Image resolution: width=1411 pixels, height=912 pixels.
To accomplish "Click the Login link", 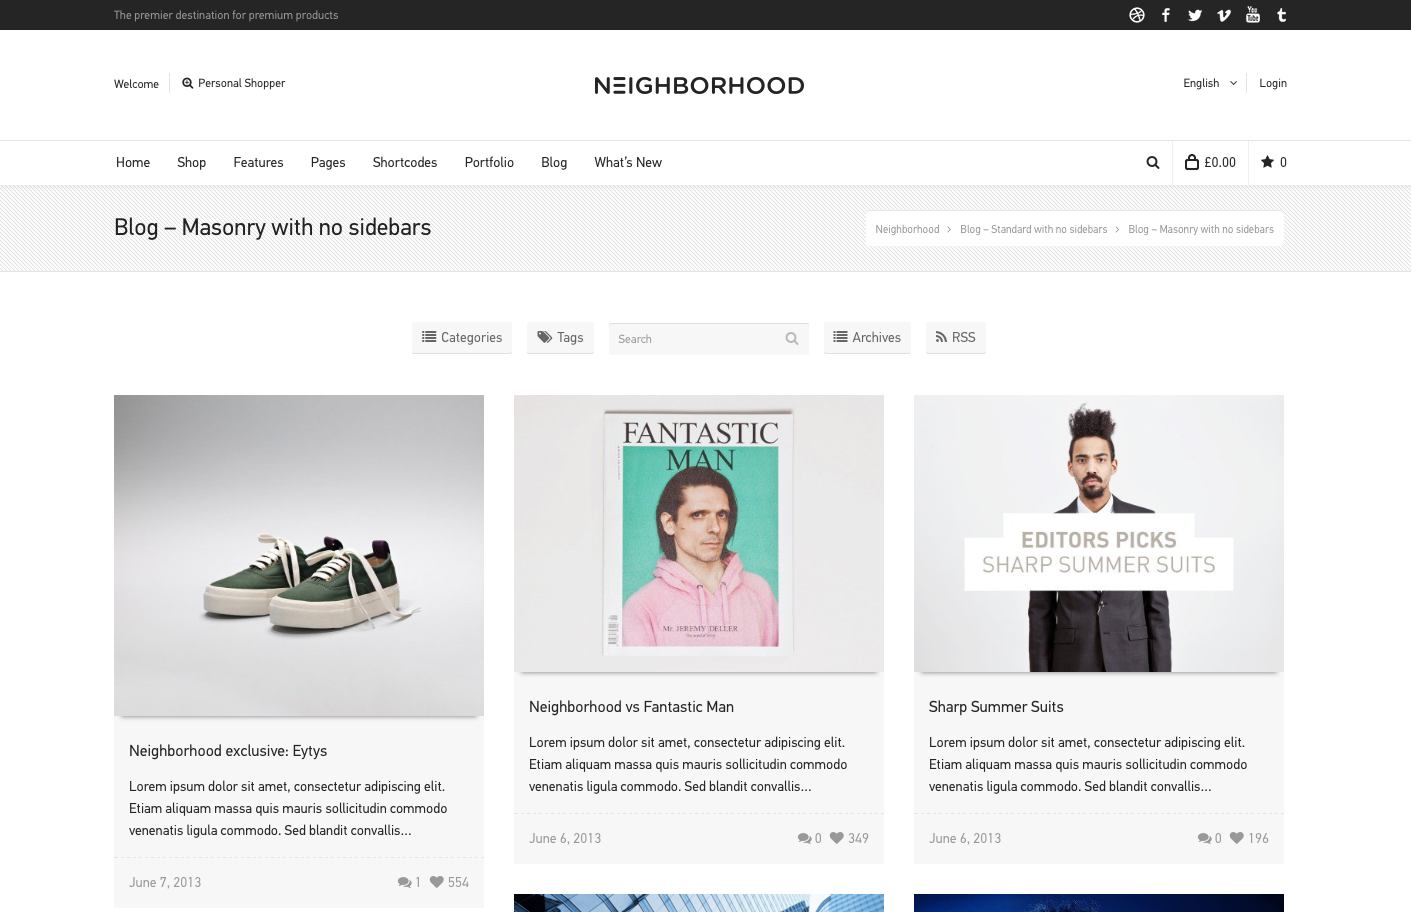I will 1272,84.
